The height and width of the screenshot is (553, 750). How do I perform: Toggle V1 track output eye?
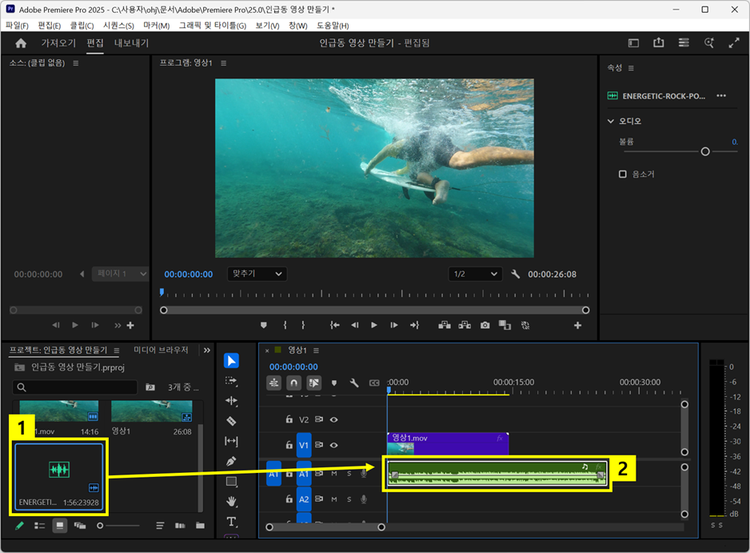334,445
